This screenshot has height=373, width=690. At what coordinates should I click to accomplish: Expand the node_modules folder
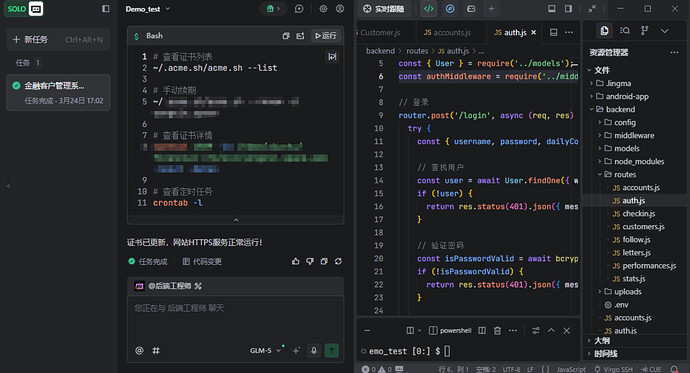[636, 161]
